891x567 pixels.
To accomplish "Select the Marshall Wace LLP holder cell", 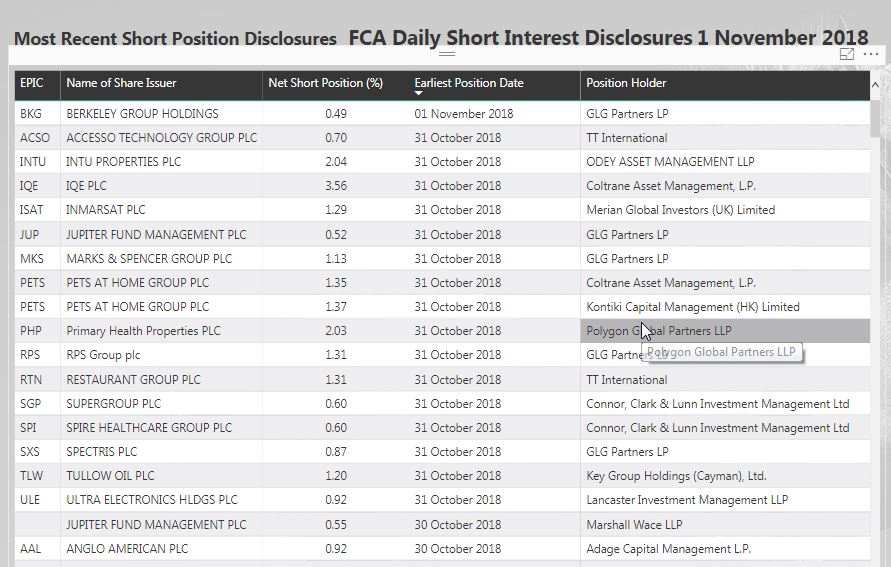I will click(634, 525).
